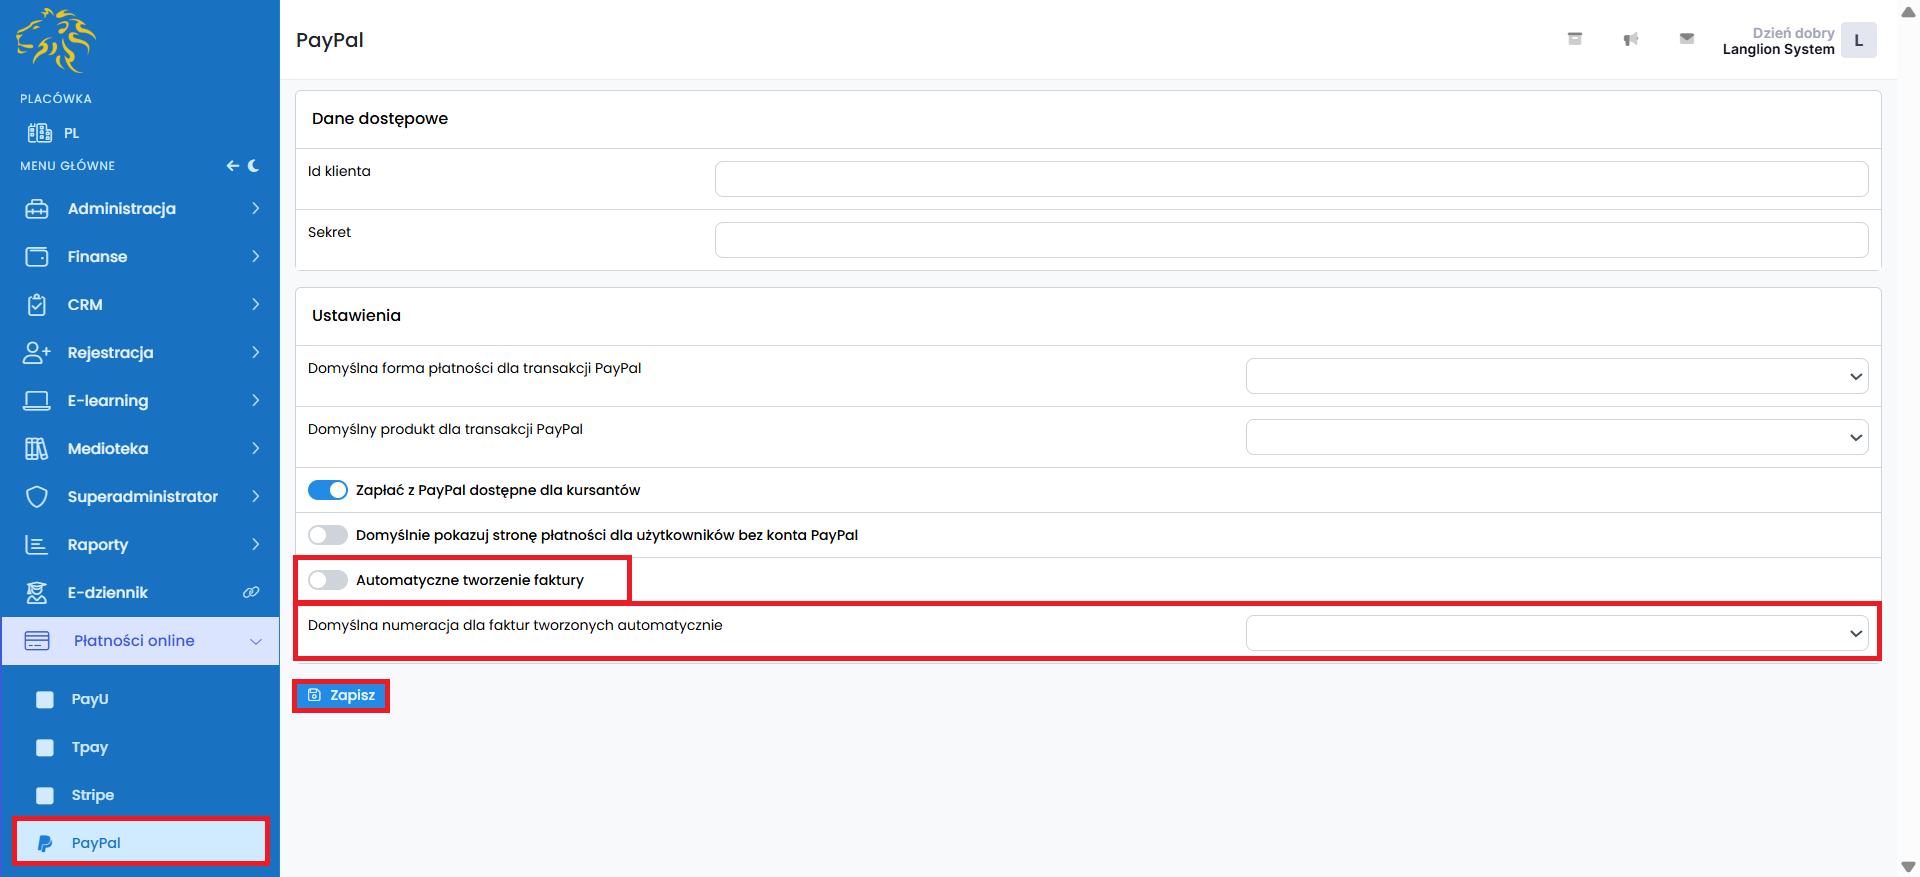Open the Stripe payments menu item
This screenshot has width=1920, height=877.
[93, 795]
